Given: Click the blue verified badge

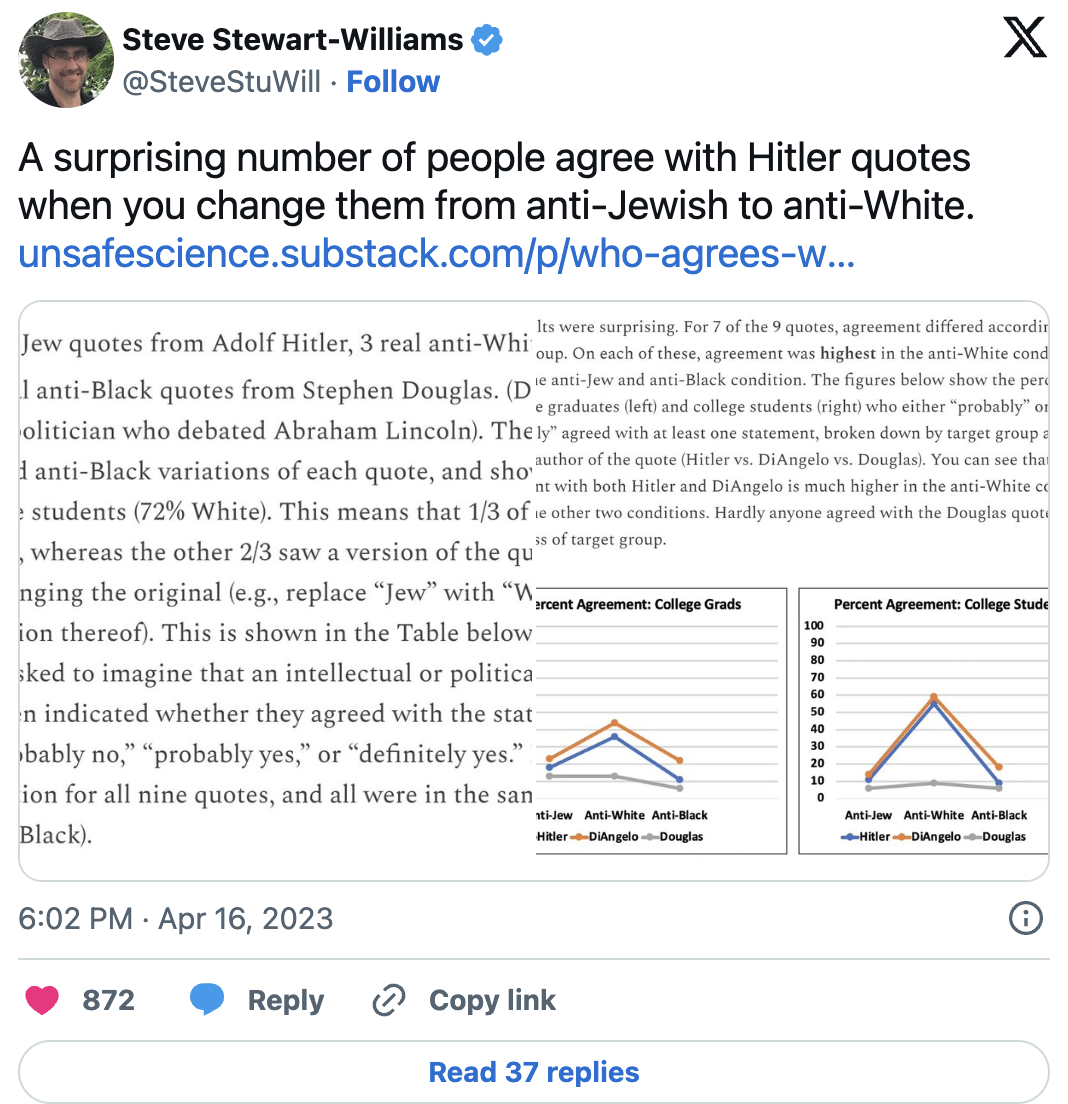Looking at the screenshot, I should pos(487,40).
